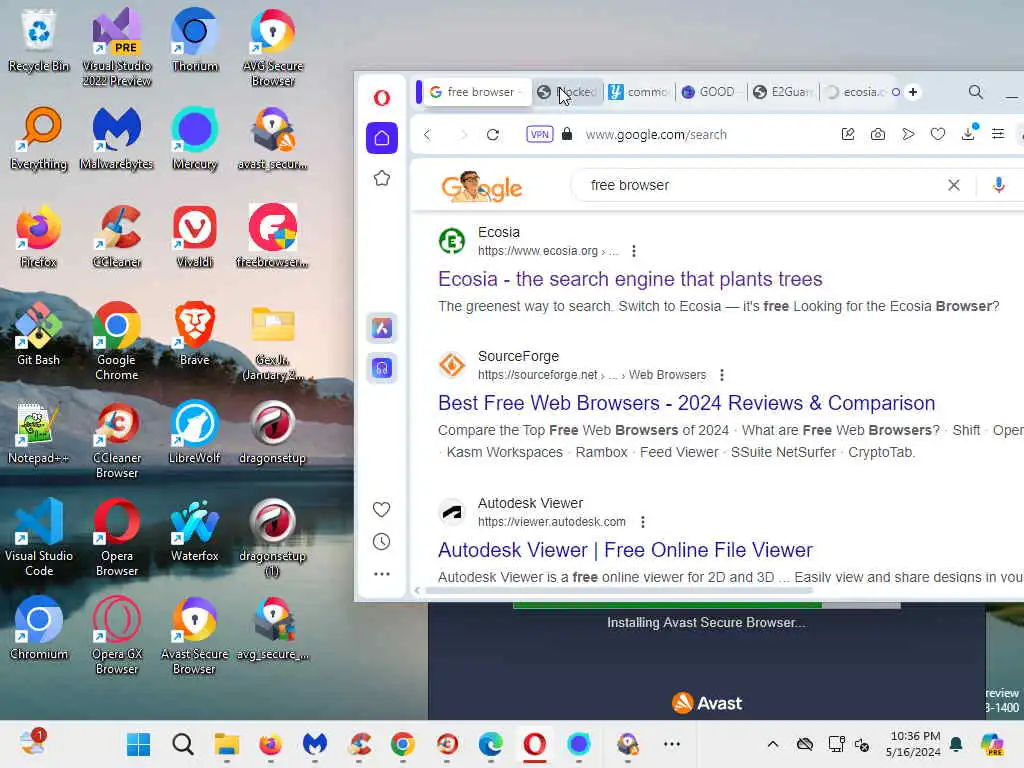Select the Notepad++ desktop icon
Image resolution: width=1024 pixels, height=768 pixels.
39,432
